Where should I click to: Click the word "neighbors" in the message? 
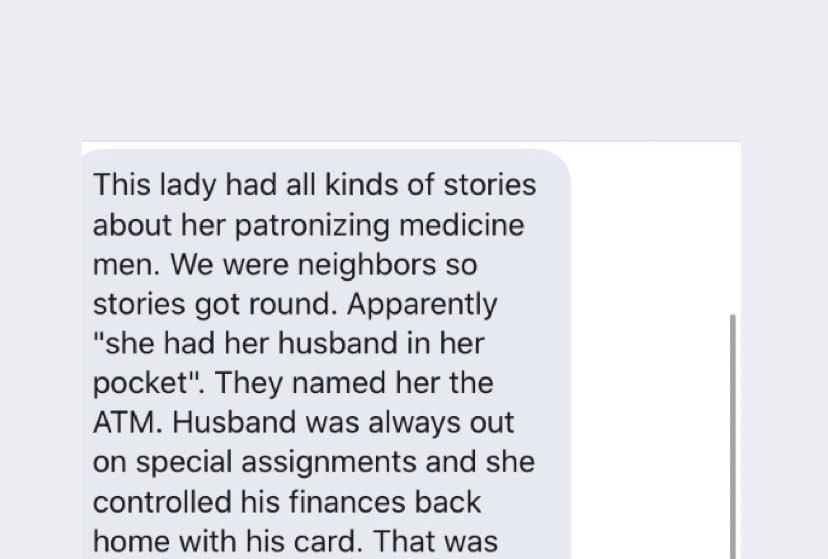point(366,264)
